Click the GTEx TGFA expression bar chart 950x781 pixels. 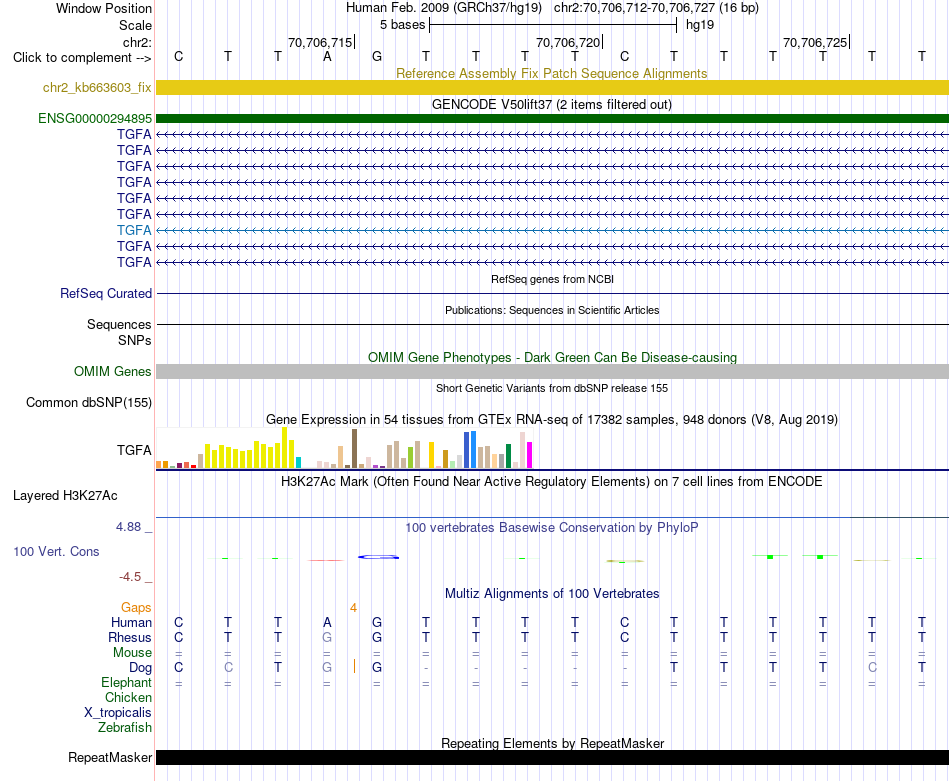coord(344,448)
